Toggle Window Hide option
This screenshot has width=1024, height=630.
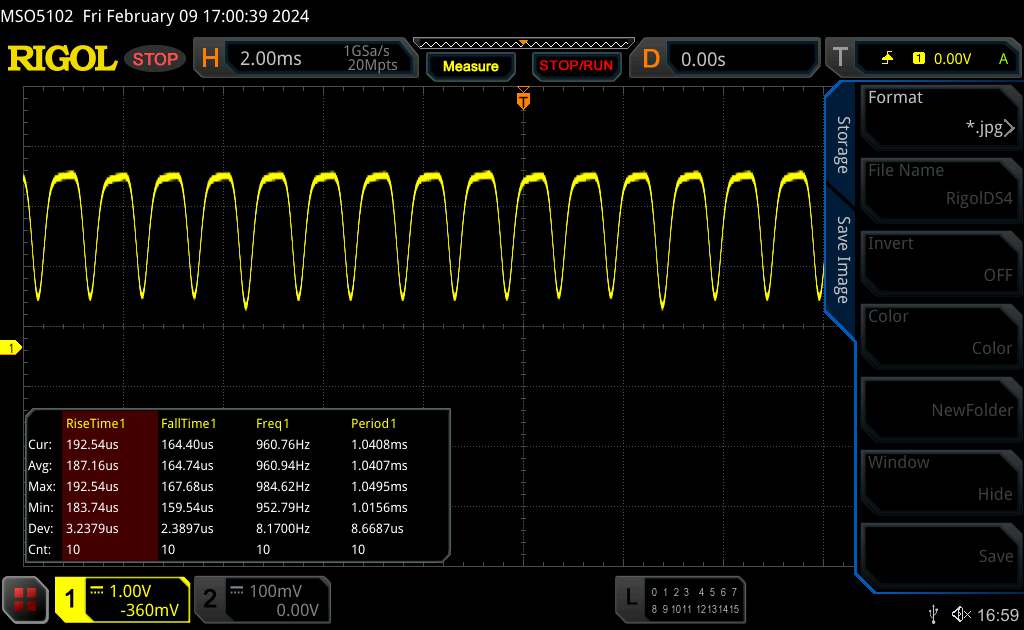(x=940, y=481)
